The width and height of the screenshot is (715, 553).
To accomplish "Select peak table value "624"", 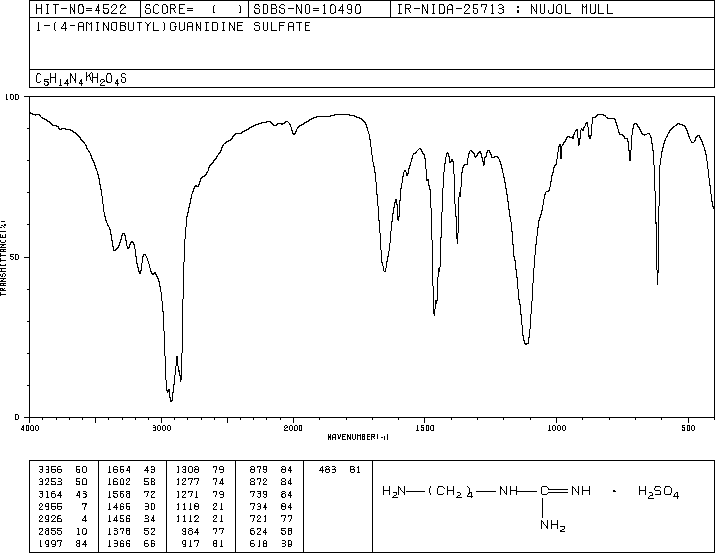I will point(259,531).
